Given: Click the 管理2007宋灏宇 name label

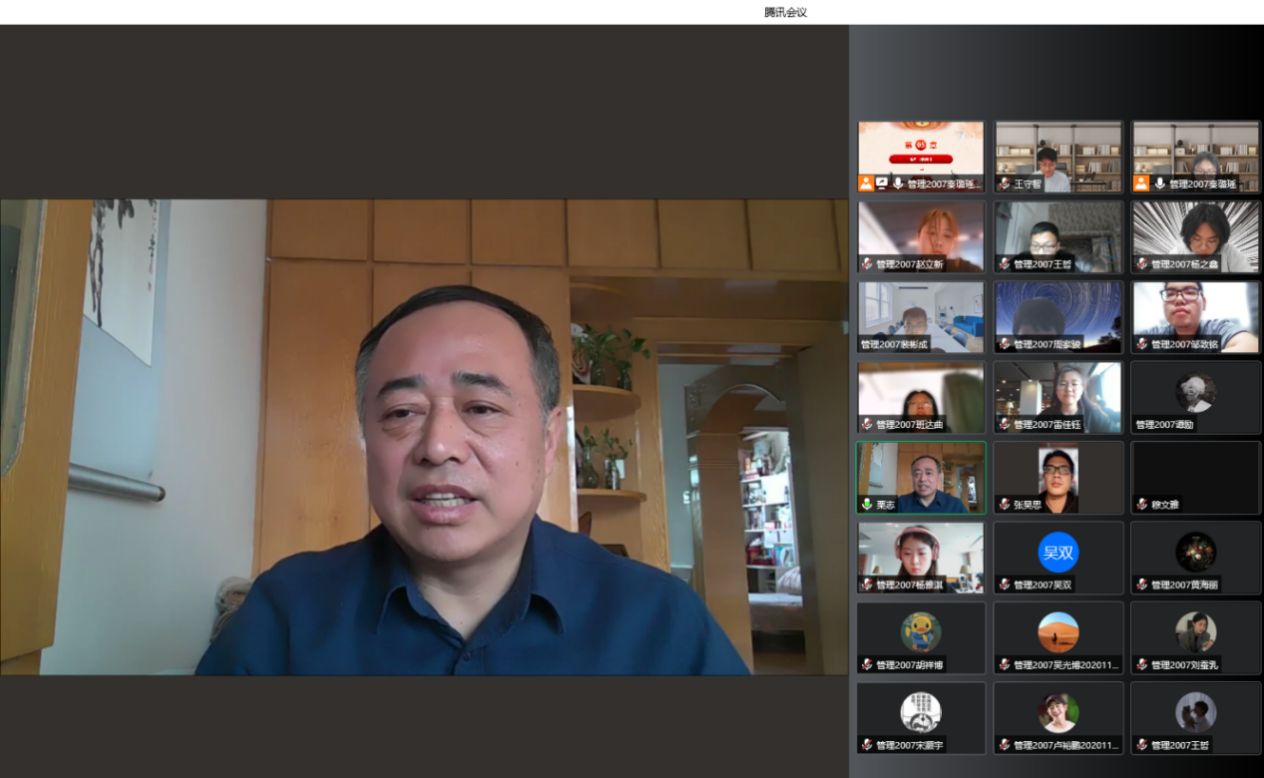Looking at the screenshot, I should (911, 745).
